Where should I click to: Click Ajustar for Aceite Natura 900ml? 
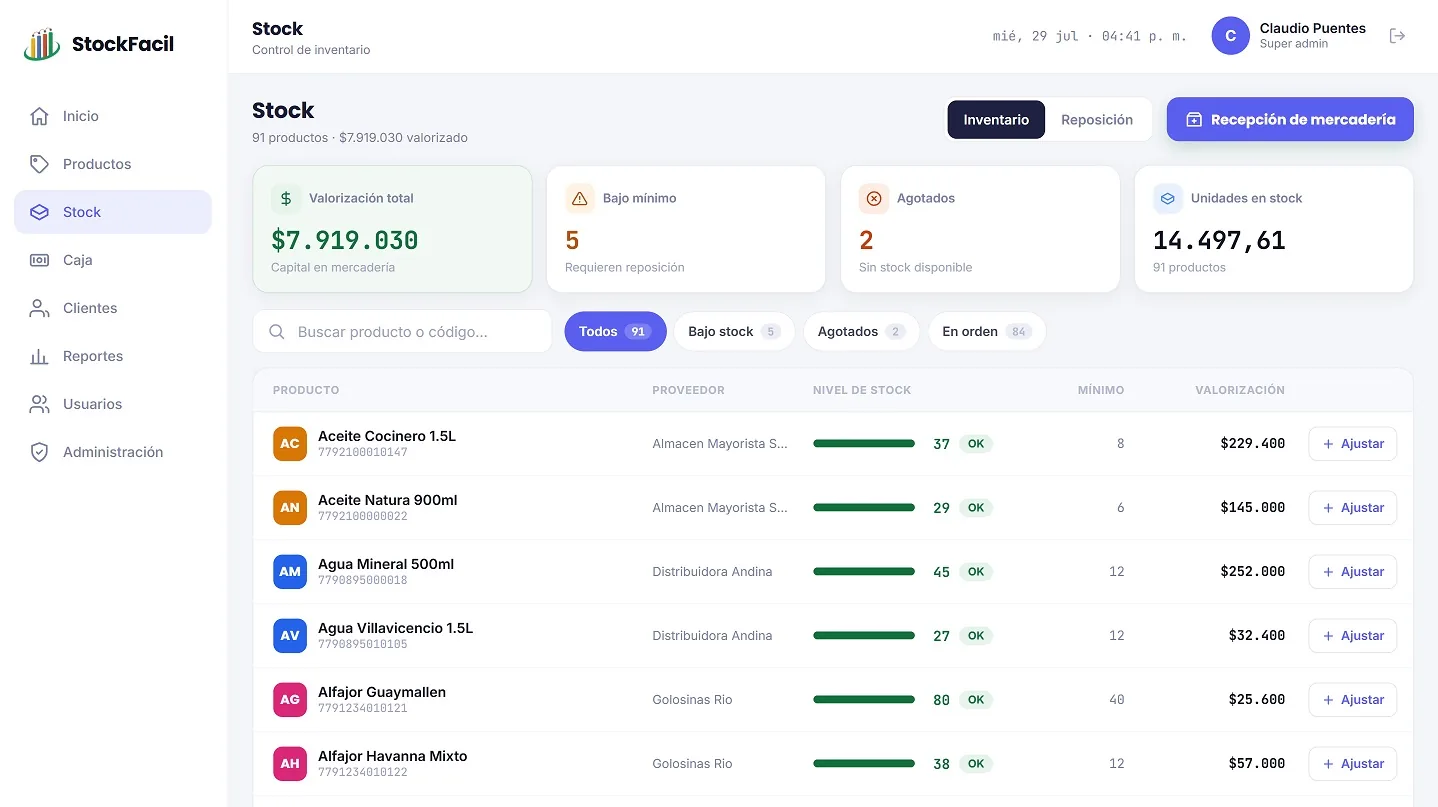(1352, 508)
